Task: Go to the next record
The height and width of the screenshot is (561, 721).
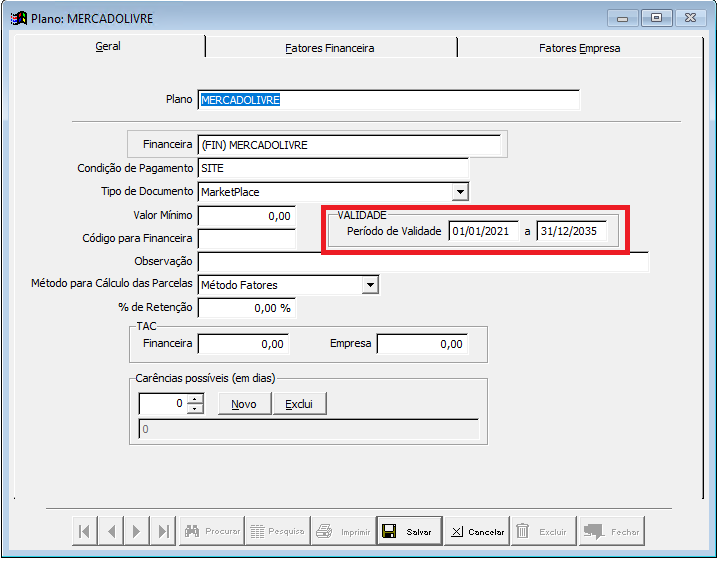Action: coord(137,531)
